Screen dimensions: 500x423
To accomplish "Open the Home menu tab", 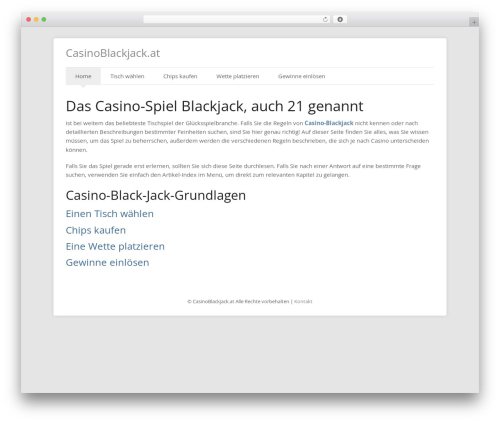I will (83, 76).
